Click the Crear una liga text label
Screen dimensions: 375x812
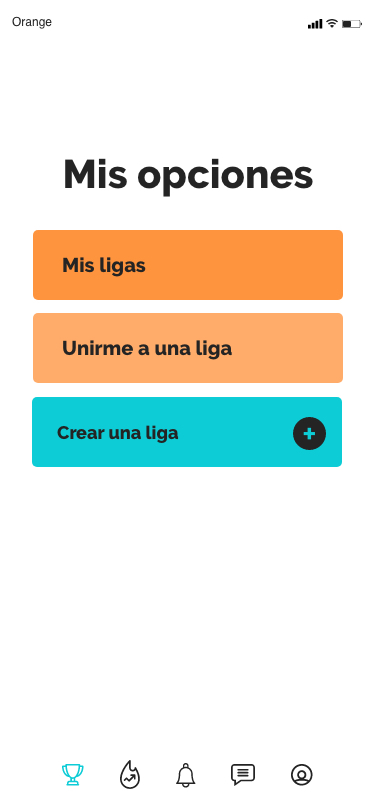118,433
